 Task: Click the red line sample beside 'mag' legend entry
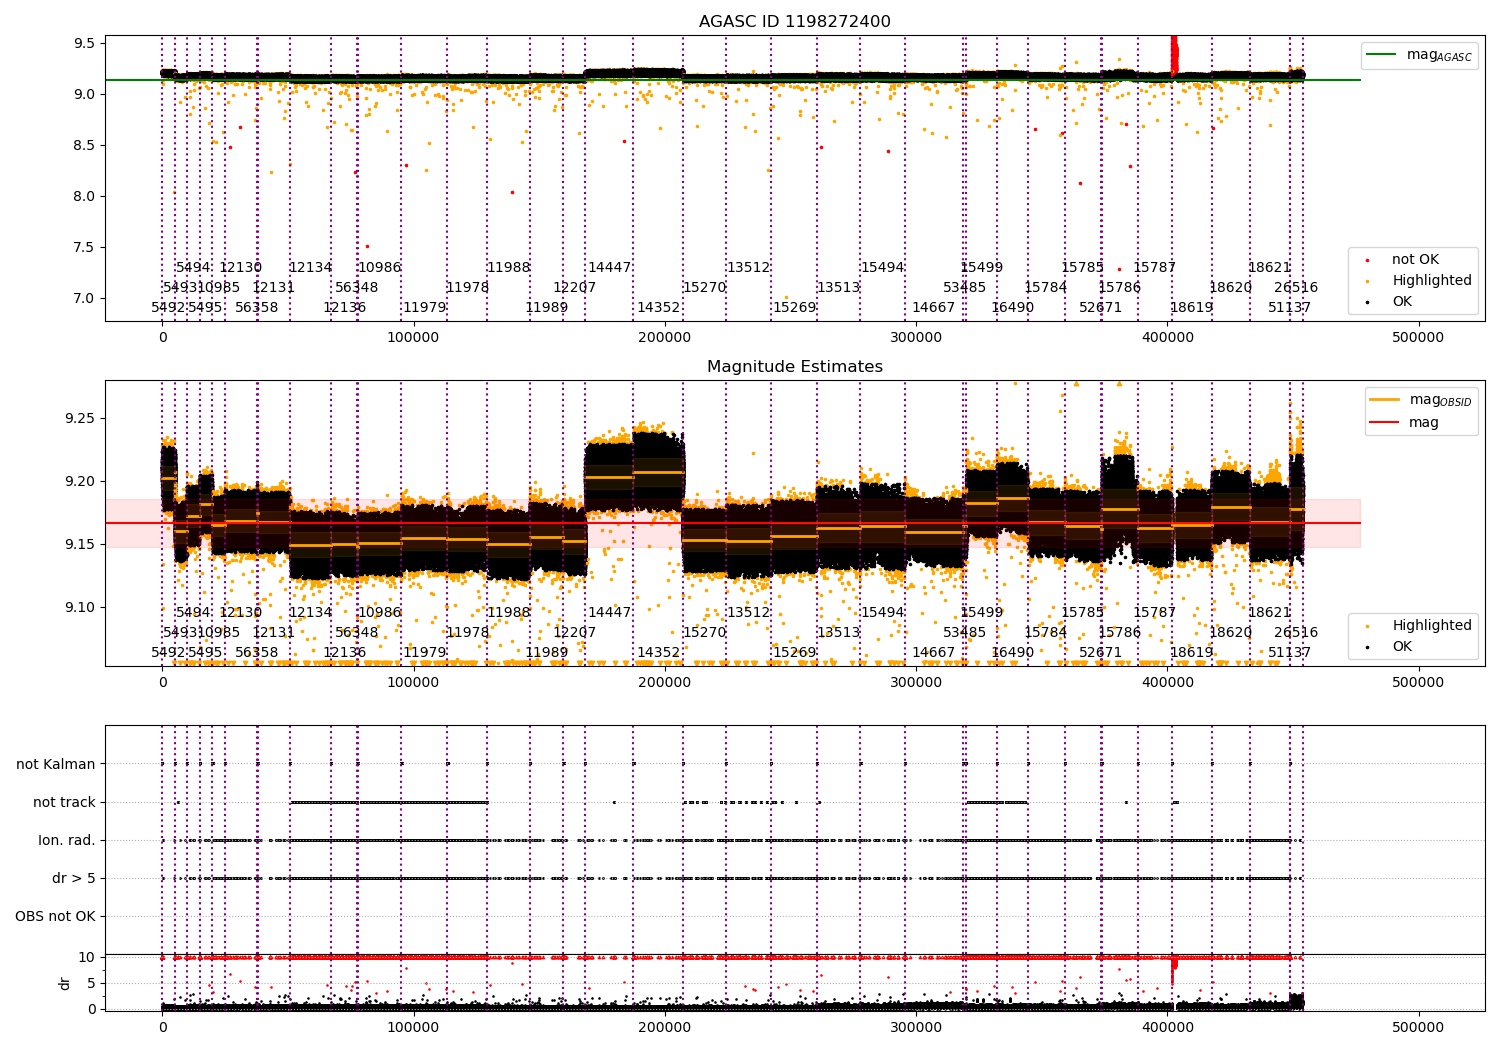pos(1386,422)
